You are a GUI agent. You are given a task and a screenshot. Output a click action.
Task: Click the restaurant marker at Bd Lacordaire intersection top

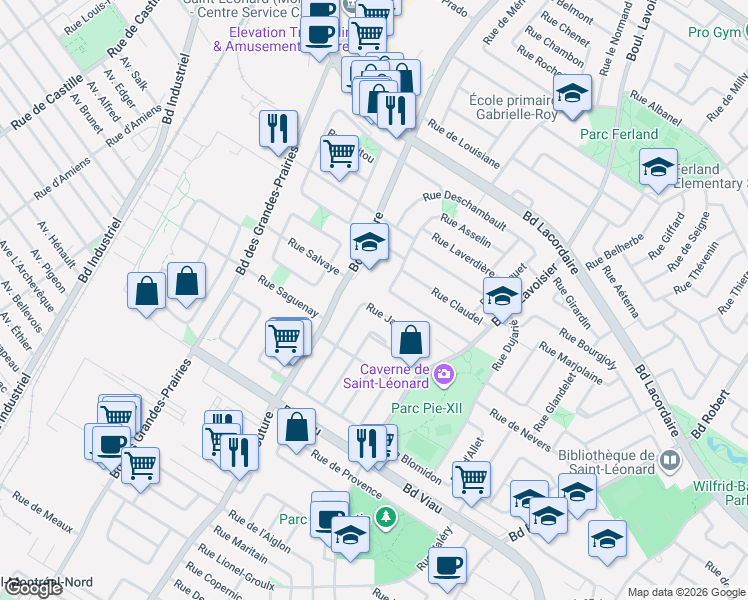[x=396, y=113]
